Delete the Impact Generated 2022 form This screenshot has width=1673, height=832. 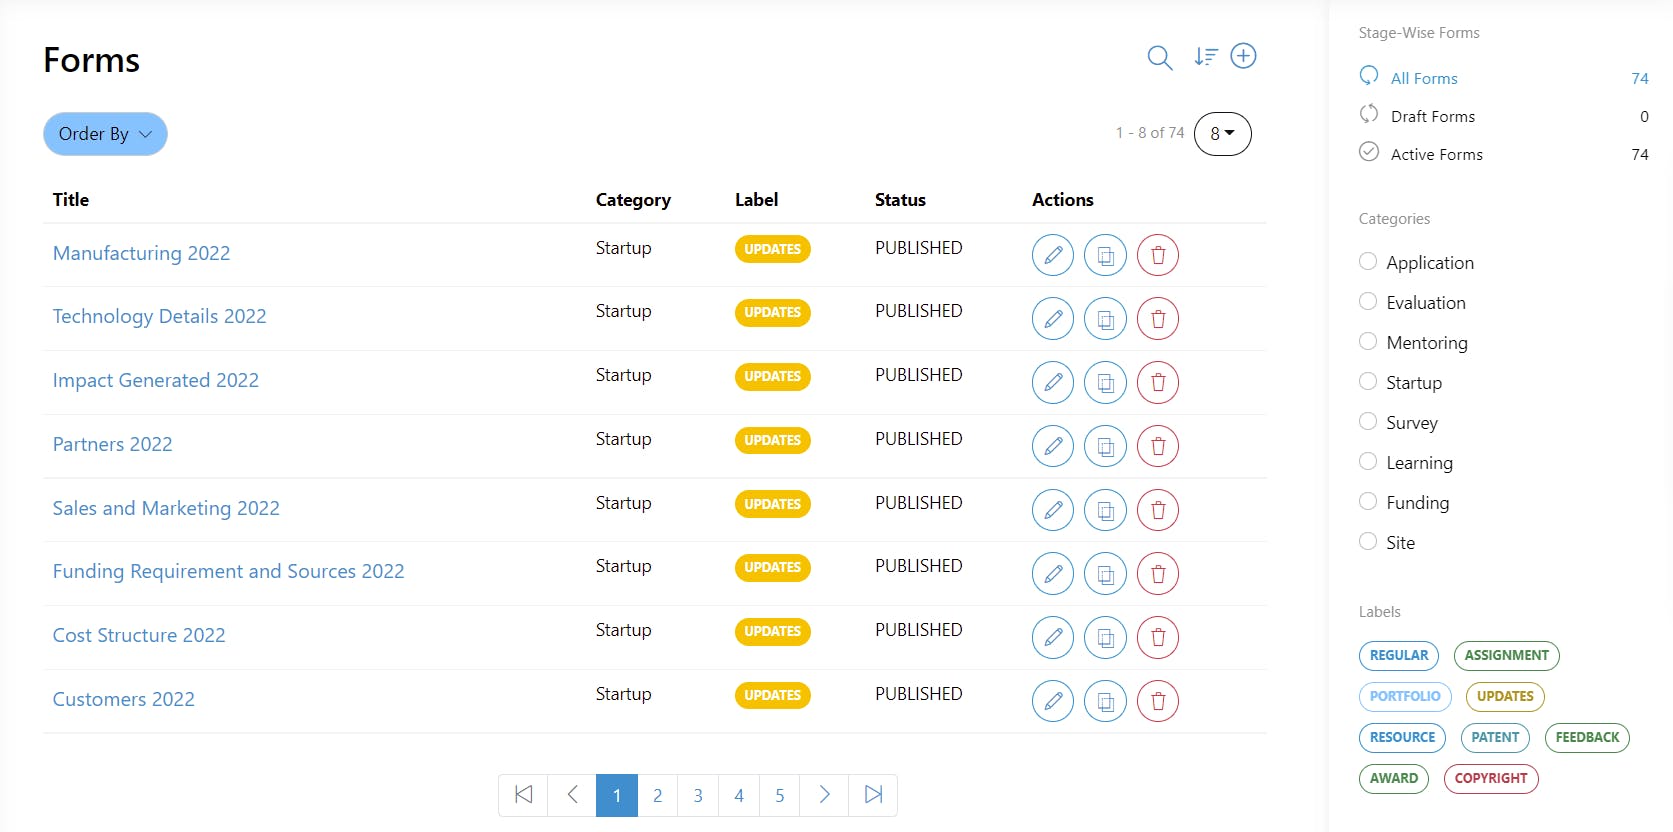(x=1158, y=382)
